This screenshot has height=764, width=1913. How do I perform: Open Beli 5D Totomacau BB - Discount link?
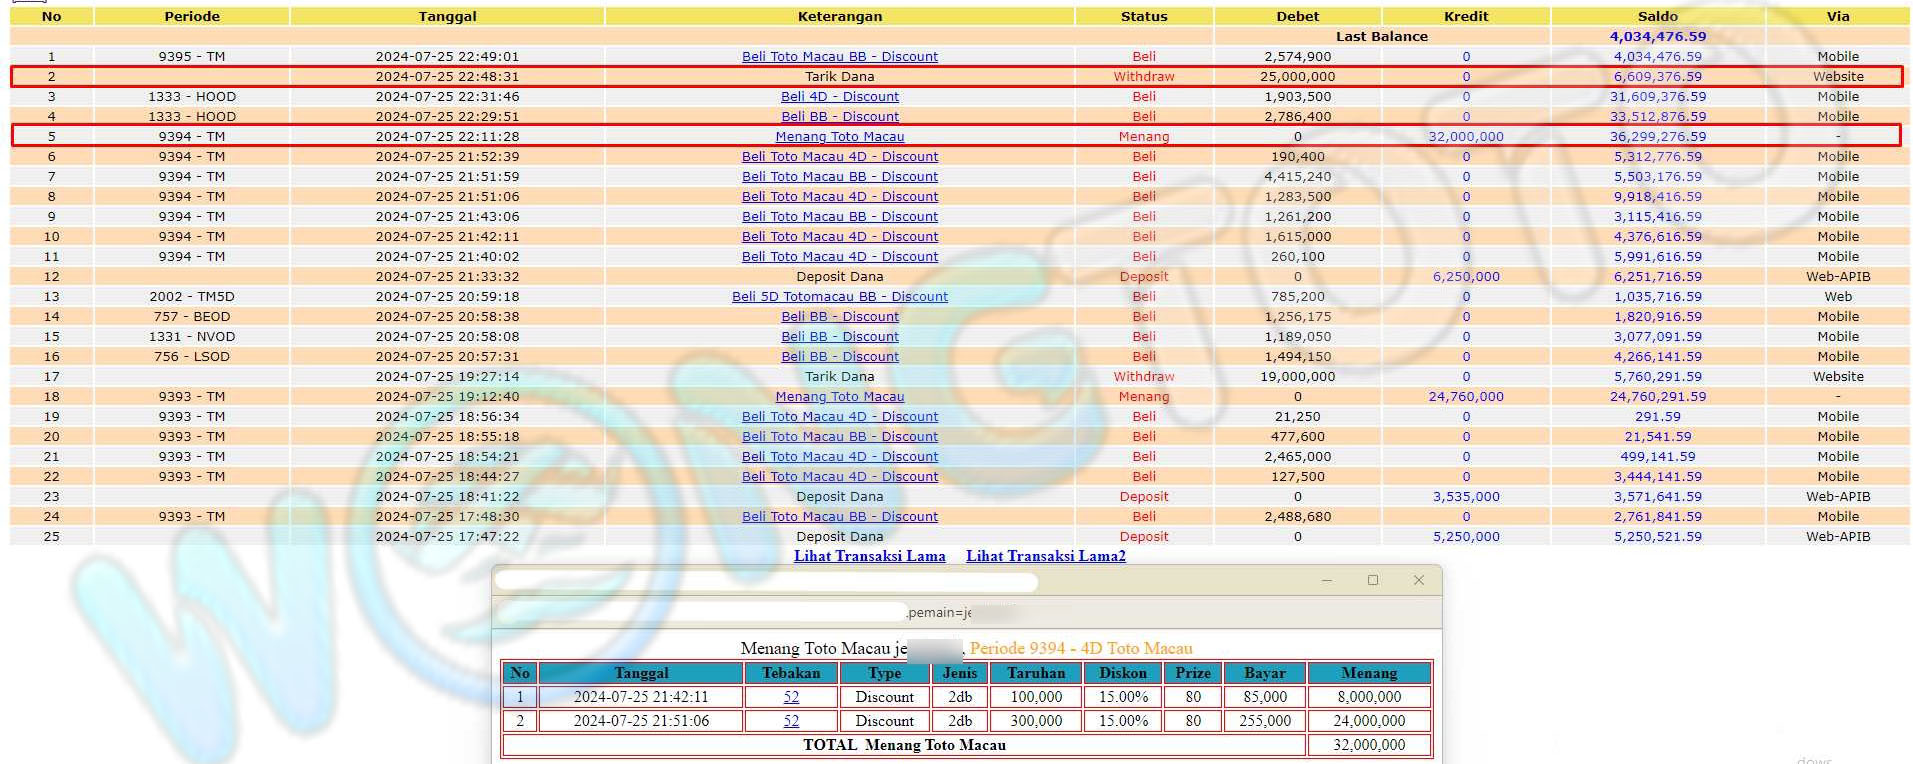(x=839, y=297)
